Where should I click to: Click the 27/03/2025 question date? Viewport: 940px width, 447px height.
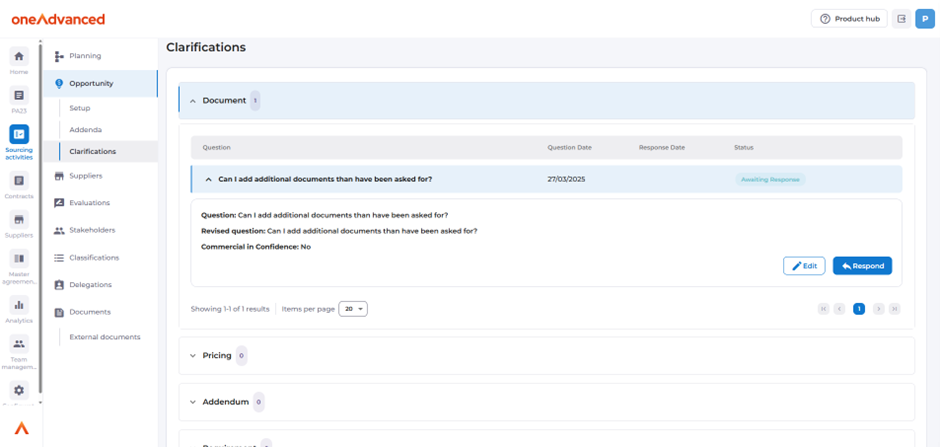pos(566,179)
